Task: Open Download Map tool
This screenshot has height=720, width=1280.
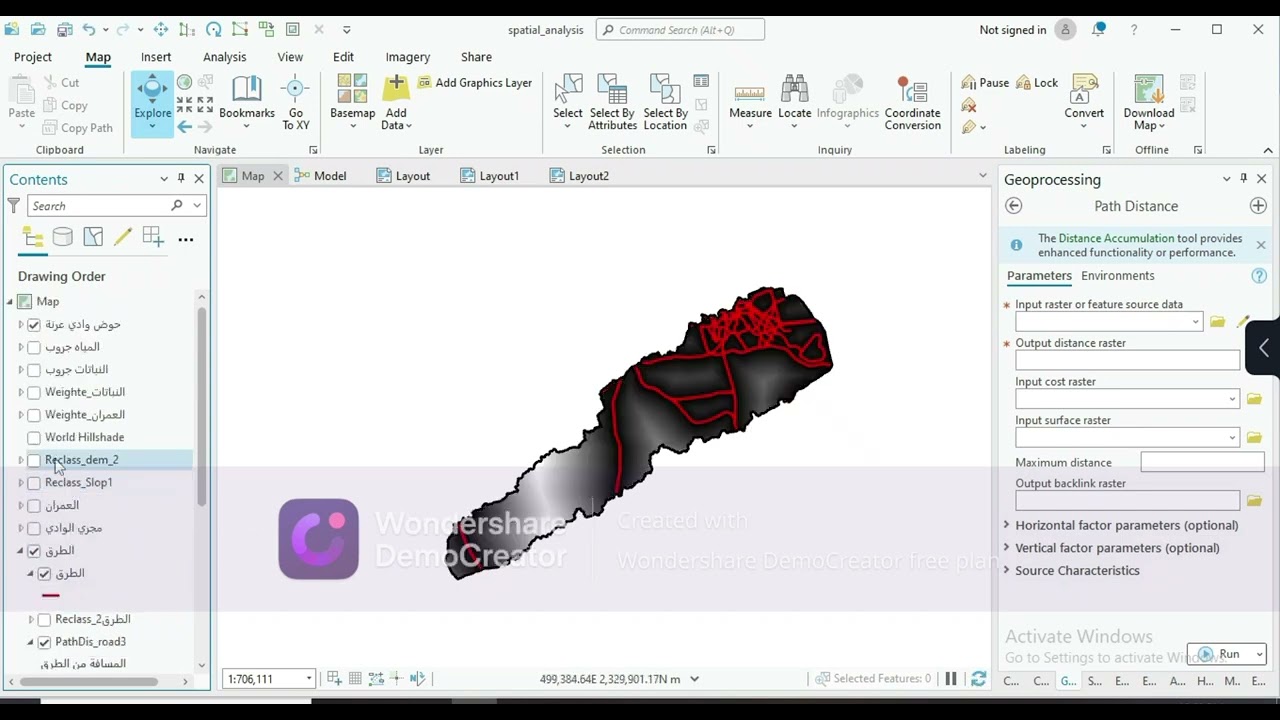Action: coord(1149,102)
